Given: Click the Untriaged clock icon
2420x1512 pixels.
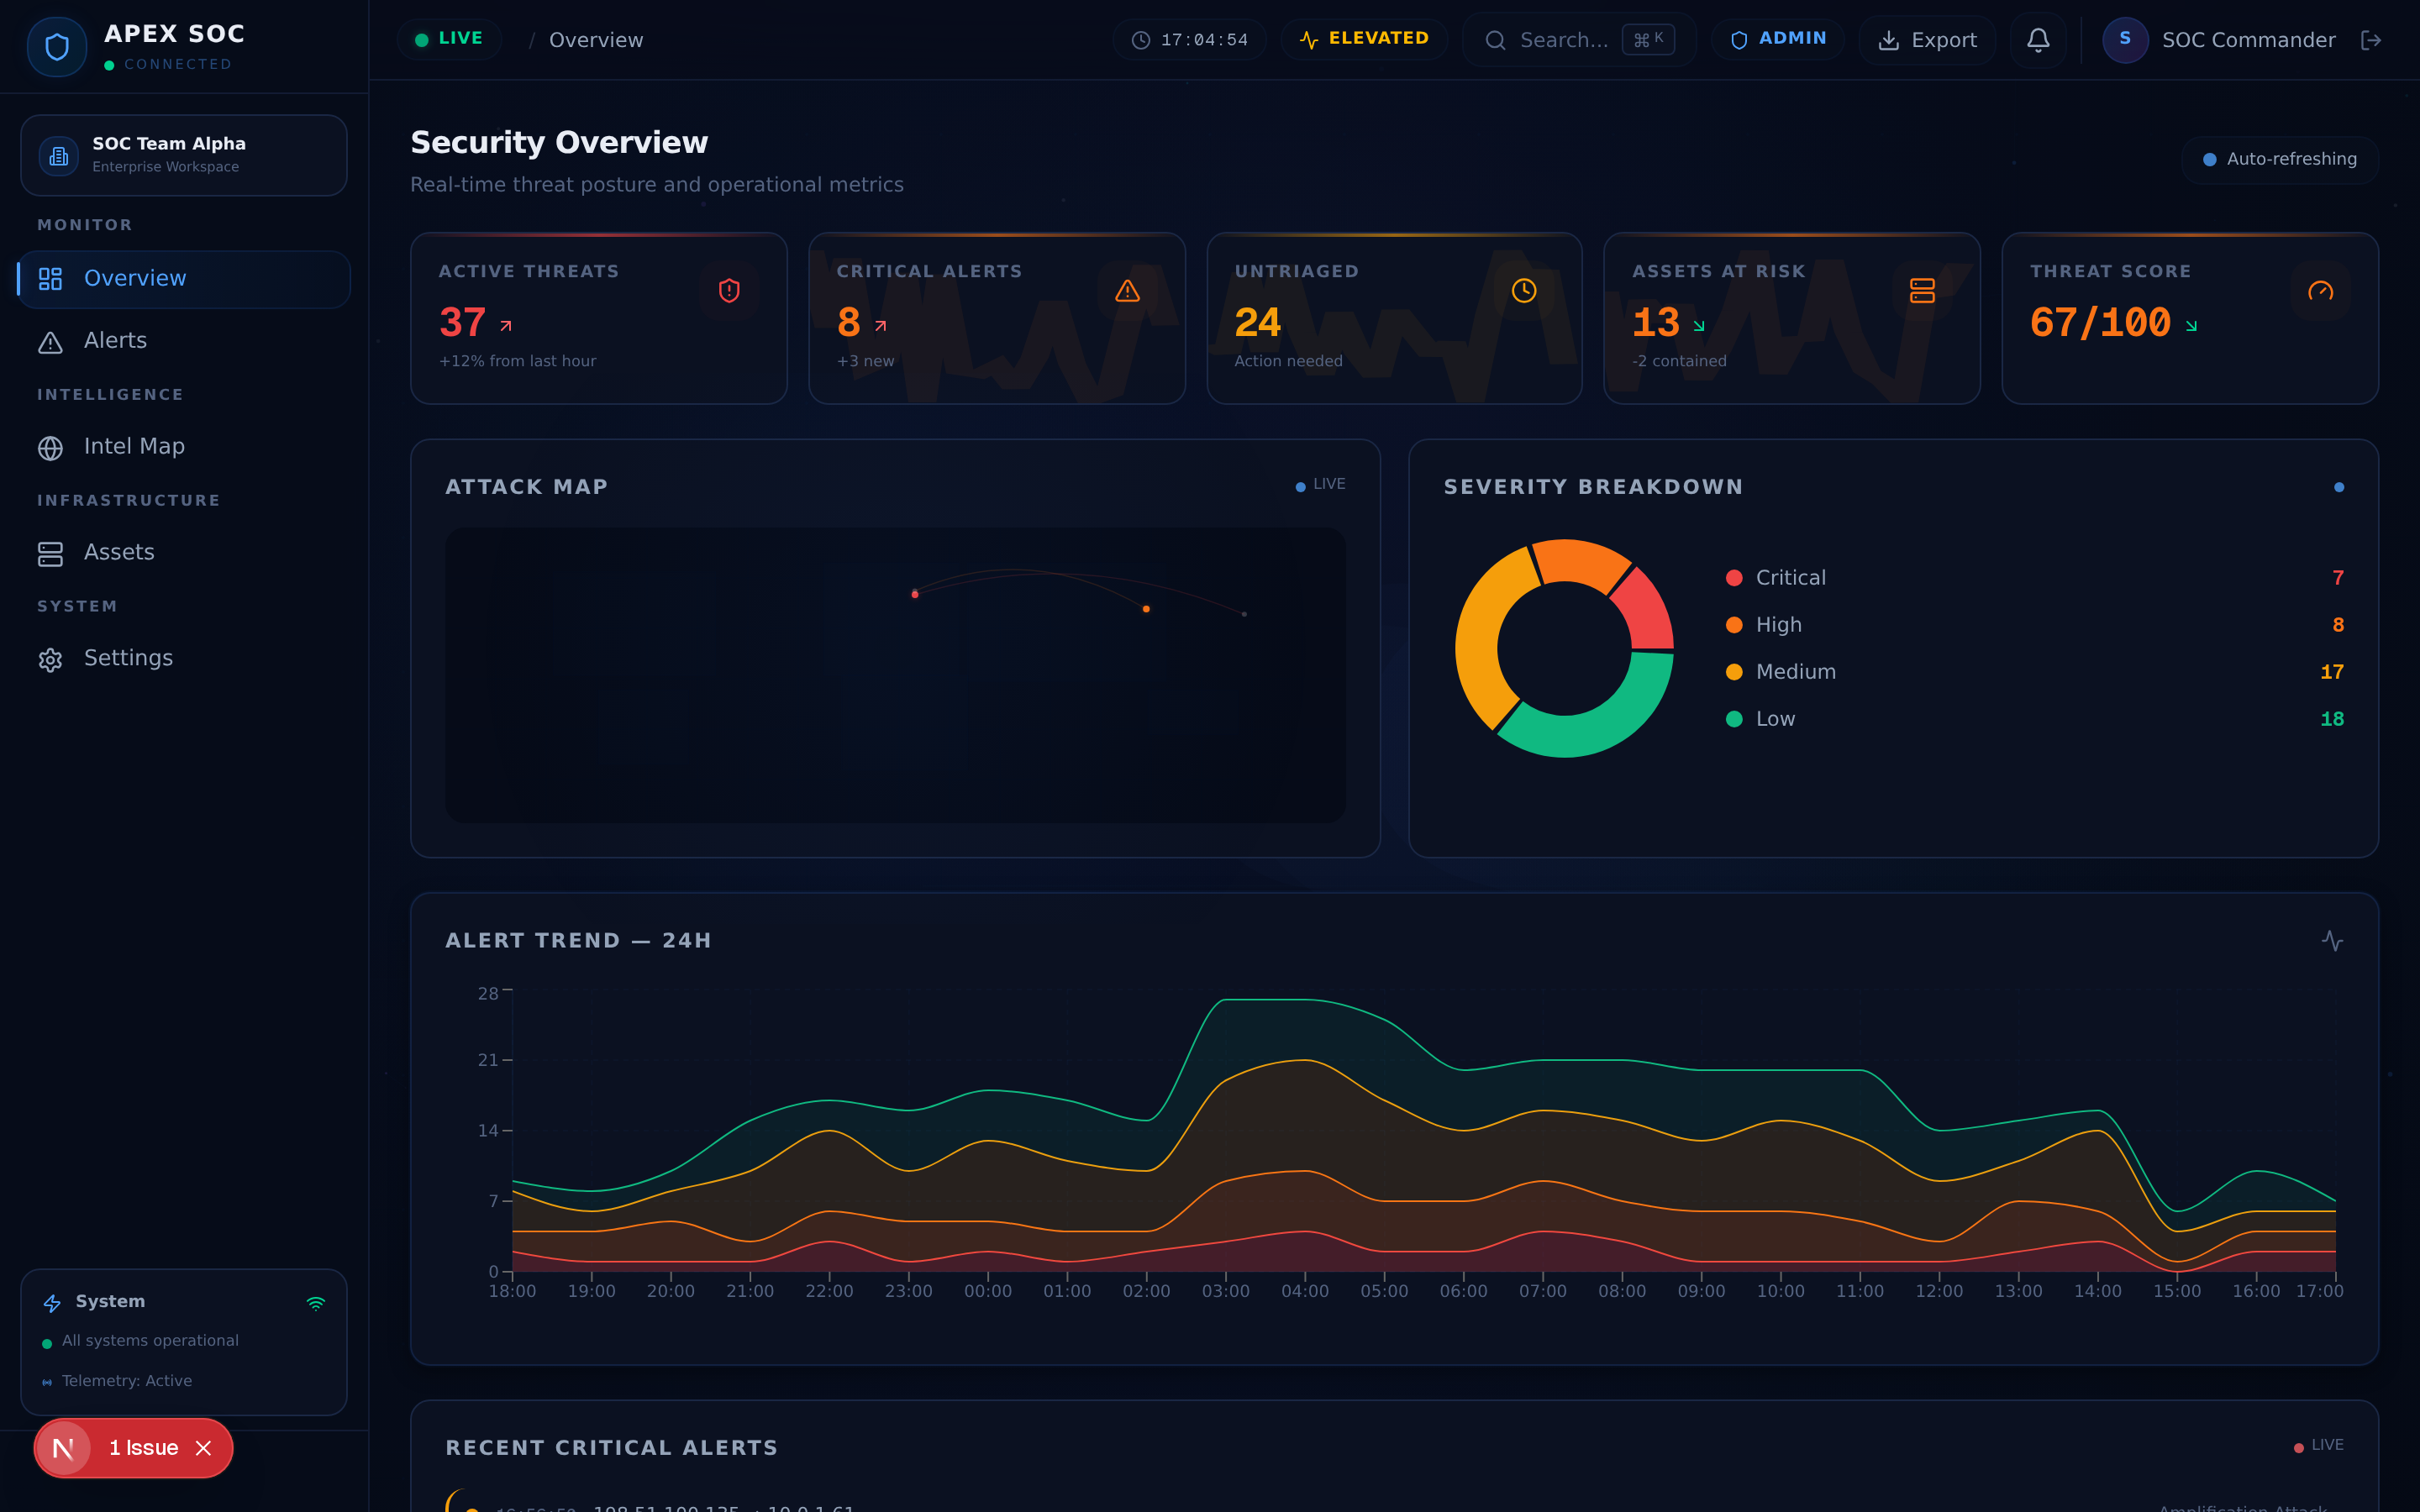Looking at the screenshot, I should [x=1523, y=290].
